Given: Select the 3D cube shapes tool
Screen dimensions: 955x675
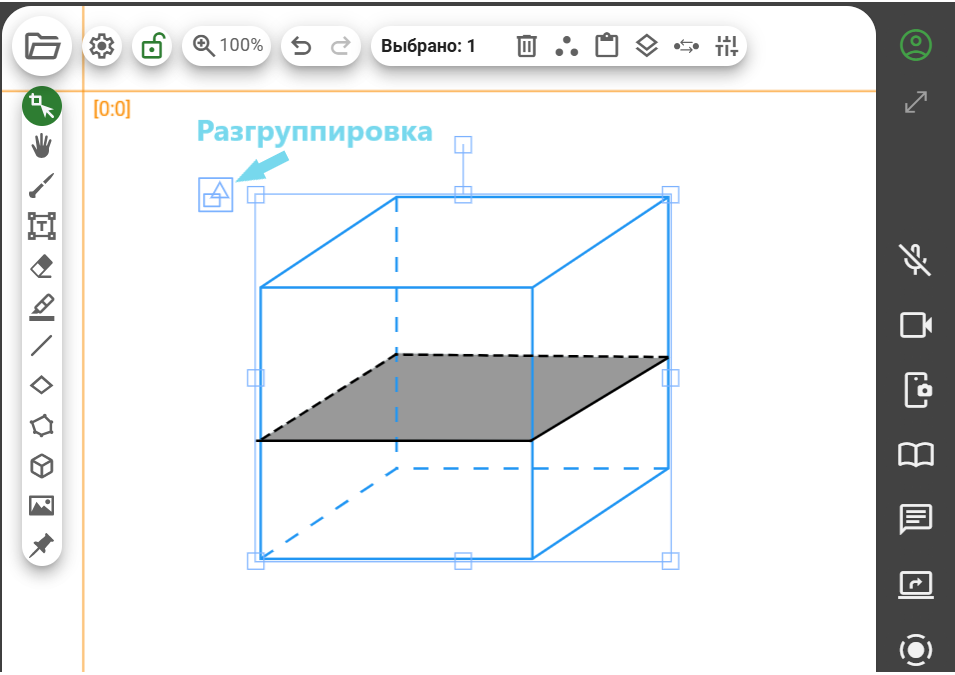Looking at the screenshot, I should (41, 466).
